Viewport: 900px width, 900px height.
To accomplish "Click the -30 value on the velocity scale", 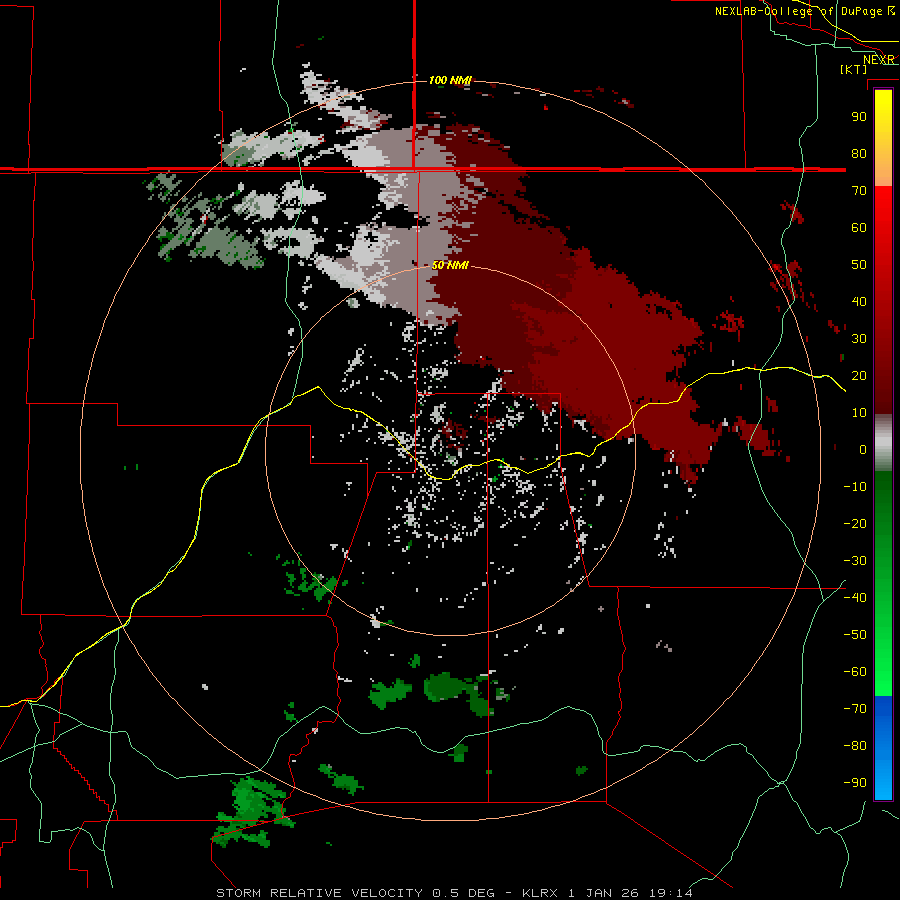I will 855,561.
